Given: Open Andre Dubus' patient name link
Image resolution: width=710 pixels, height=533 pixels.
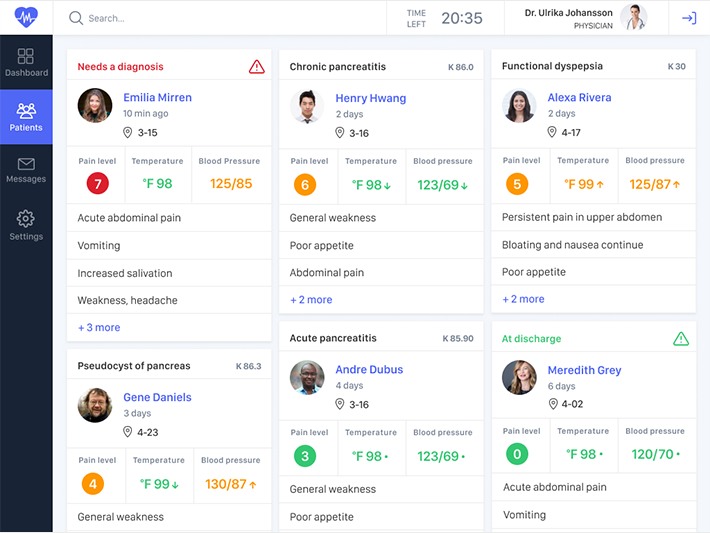Looking at the screenshot, I should pyautogui.click(x=369, y=370).
